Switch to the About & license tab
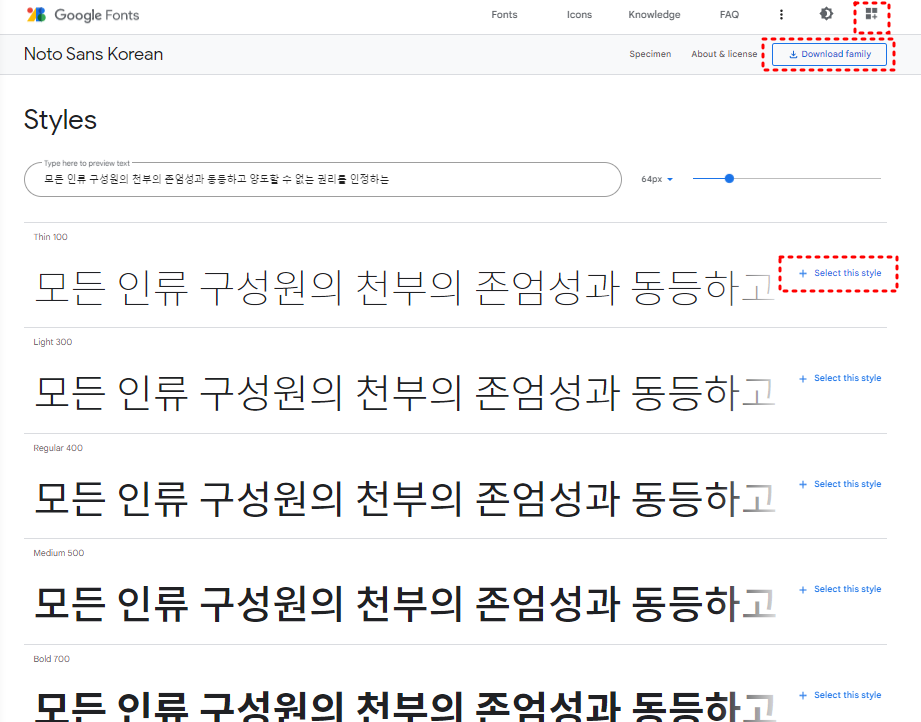 pos(724,54)
